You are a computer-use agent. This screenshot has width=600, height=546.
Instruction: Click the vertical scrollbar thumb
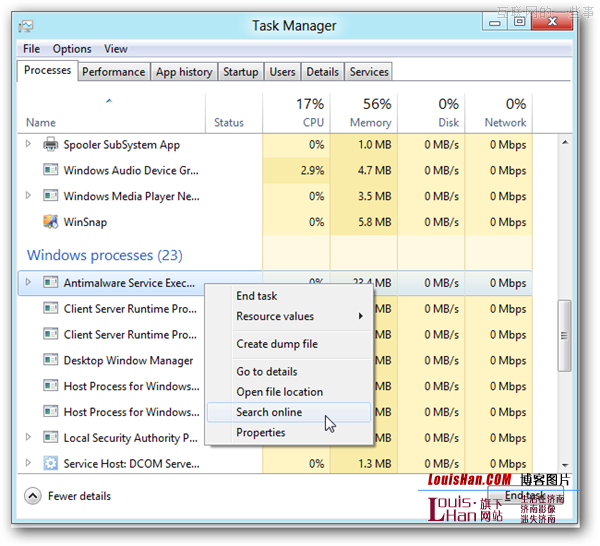(564, 336)
